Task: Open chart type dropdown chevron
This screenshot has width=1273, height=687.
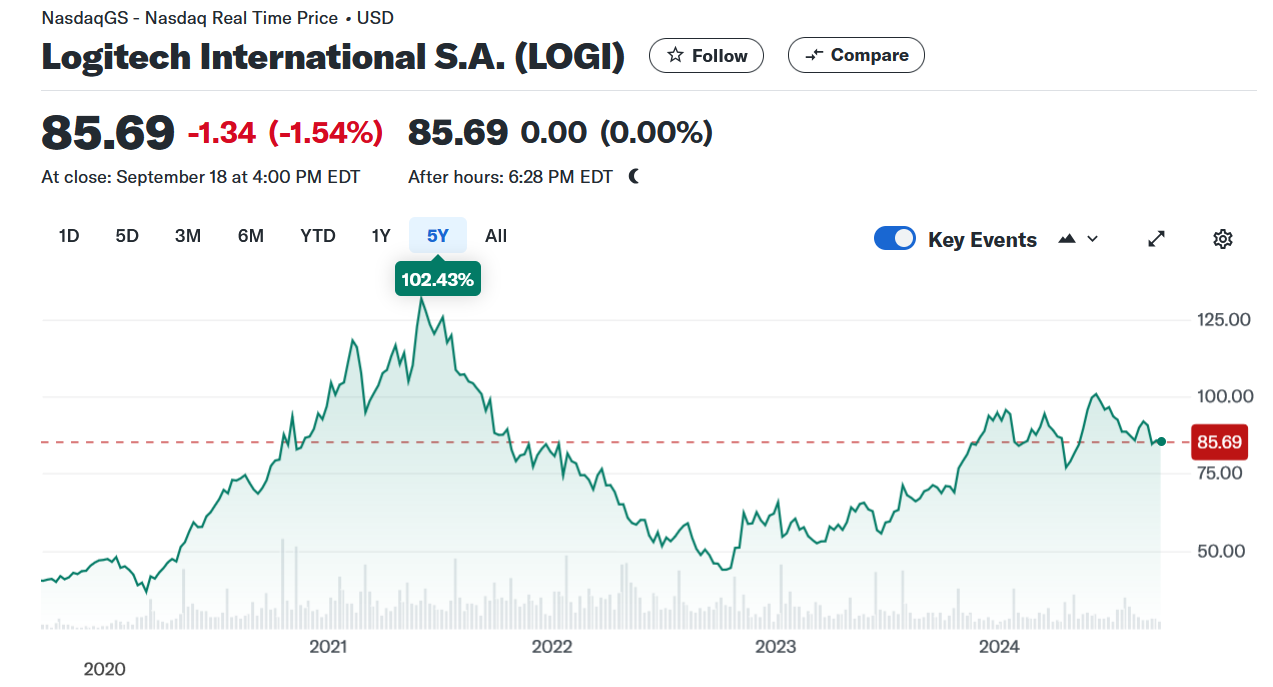Action: 1092,239
